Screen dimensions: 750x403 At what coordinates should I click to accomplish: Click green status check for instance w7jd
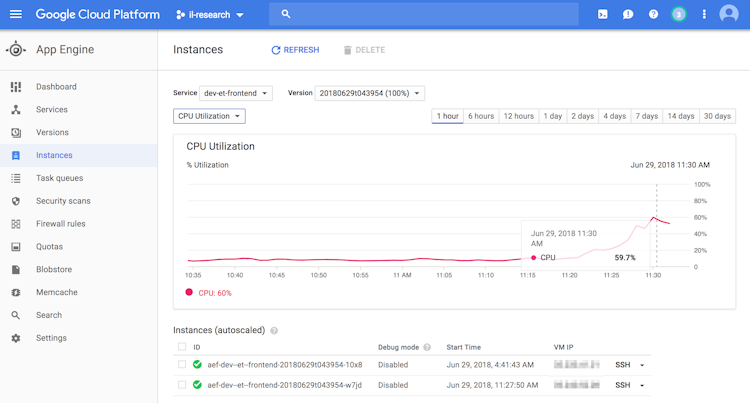pos(197,384)
